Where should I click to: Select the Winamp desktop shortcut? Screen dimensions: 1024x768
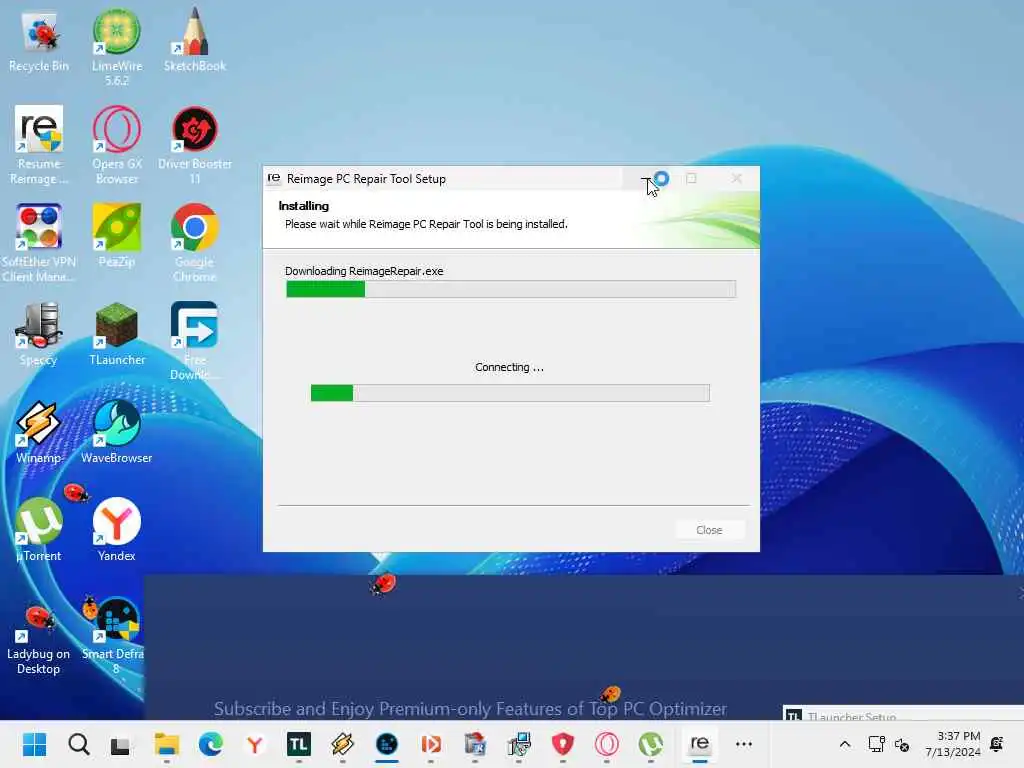[39, 432]
